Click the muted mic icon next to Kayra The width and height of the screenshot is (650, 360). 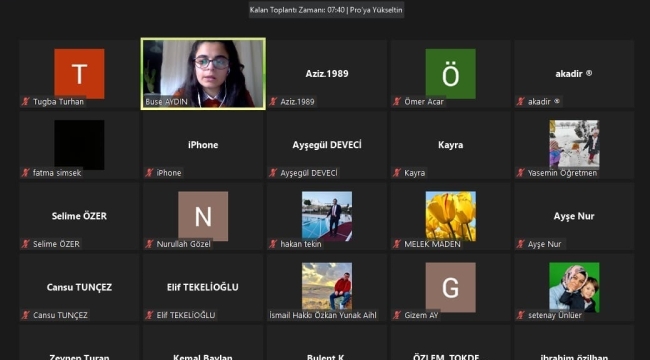pyautogui.click(x=397, y=173)
